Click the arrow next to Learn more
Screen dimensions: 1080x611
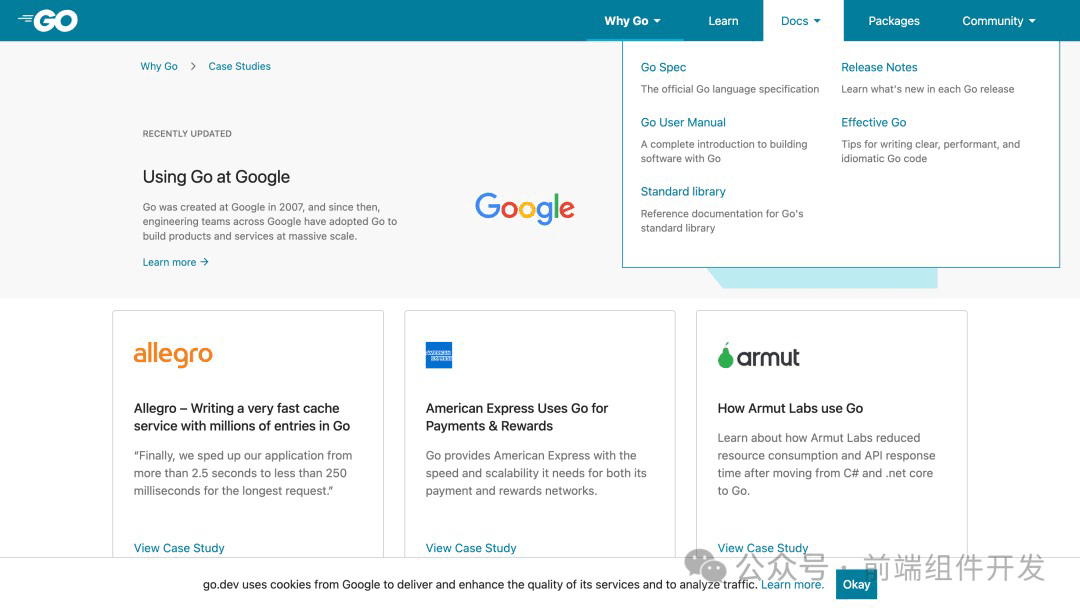pos(205,262)
